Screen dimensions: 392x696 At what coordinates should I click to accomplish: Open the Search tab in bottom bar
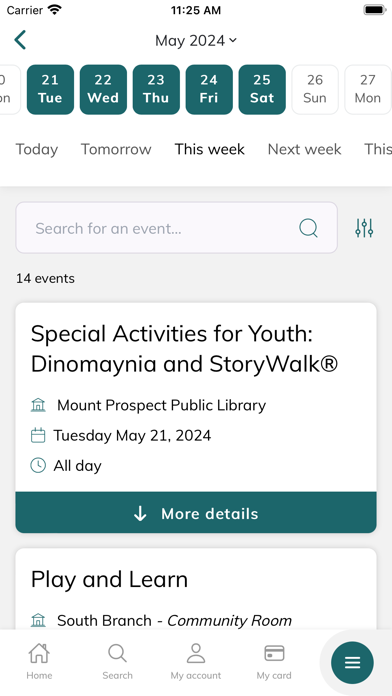[x=117, y=661]
